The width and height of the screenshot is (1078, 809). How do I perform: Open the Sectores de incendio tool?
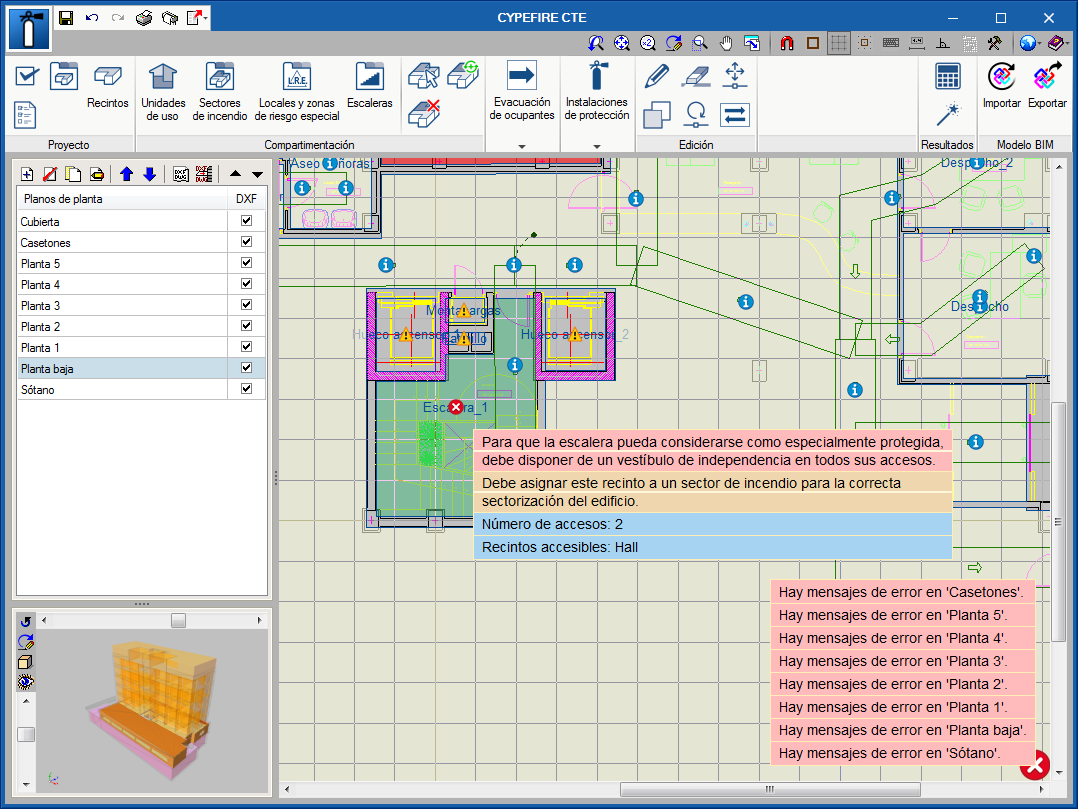point(219,89)
